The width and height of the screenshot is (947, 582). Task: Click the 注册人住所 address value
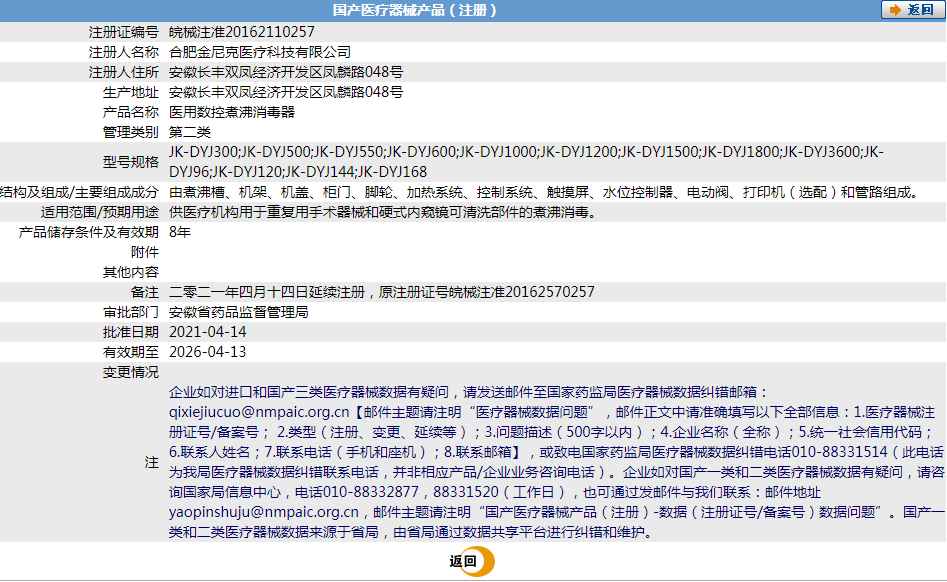286,72
